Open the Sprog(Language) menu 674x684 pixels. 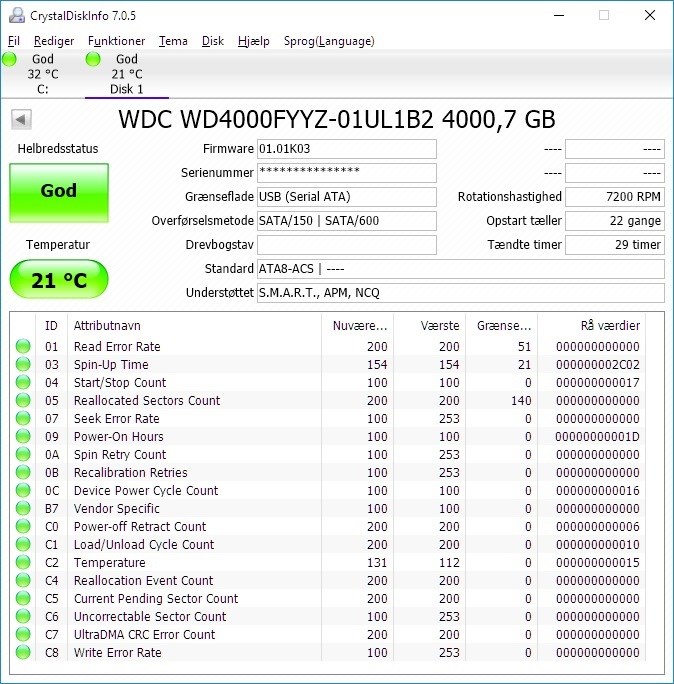point(329,41)
